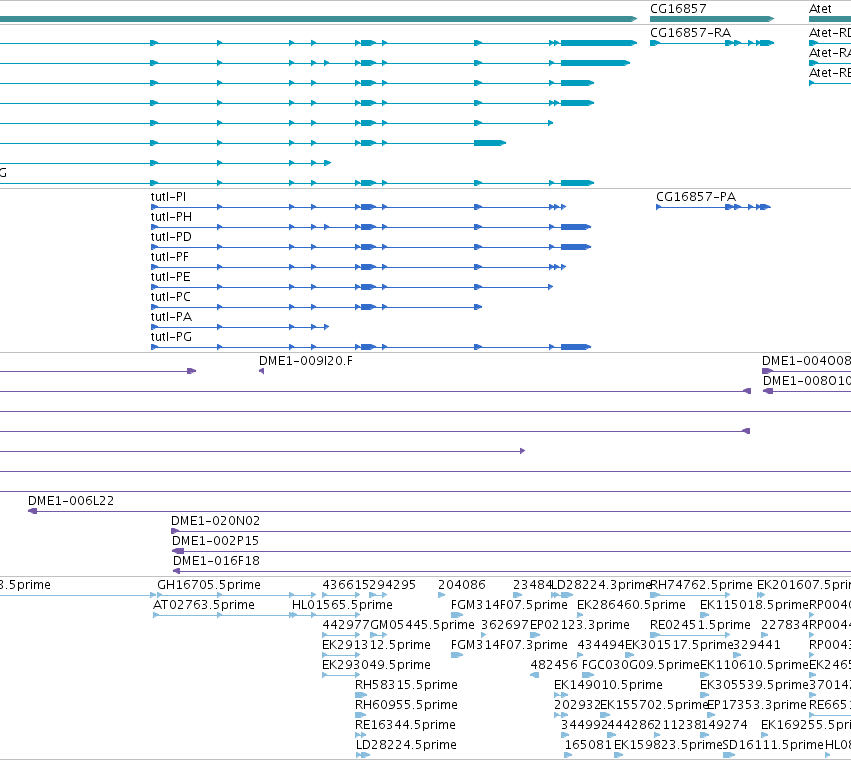Select the EK293049.5prime EST
The image size is (851, 760).
(x=341, y=675)
